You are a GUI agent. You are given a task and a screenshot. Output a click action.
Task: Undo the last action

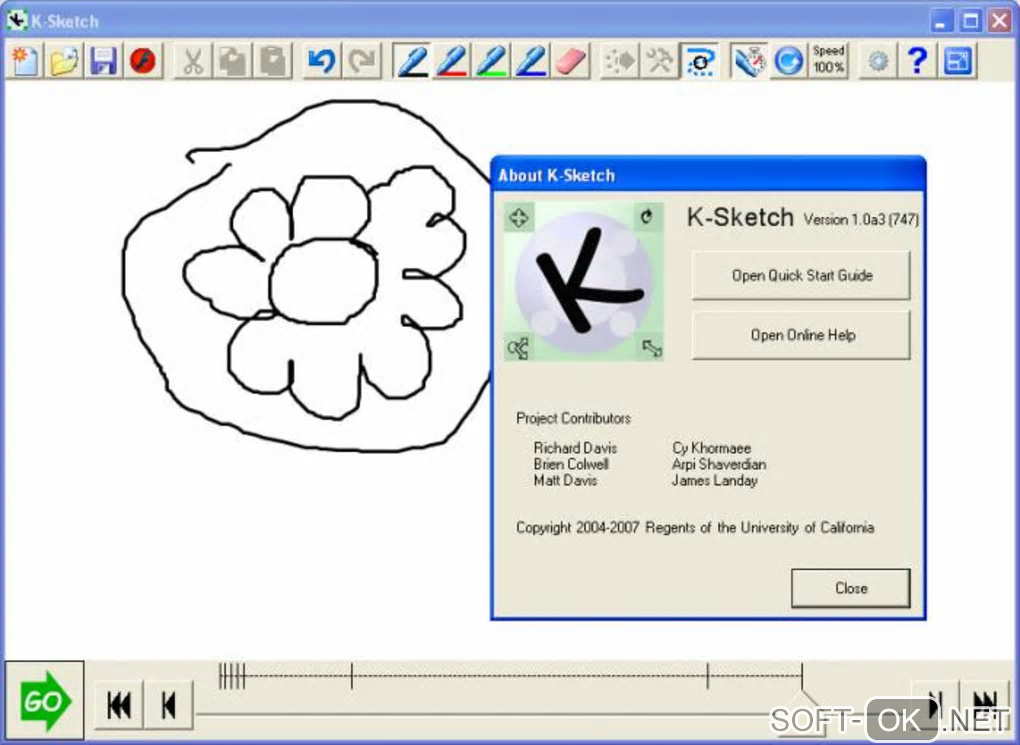[x=321, y=62]
